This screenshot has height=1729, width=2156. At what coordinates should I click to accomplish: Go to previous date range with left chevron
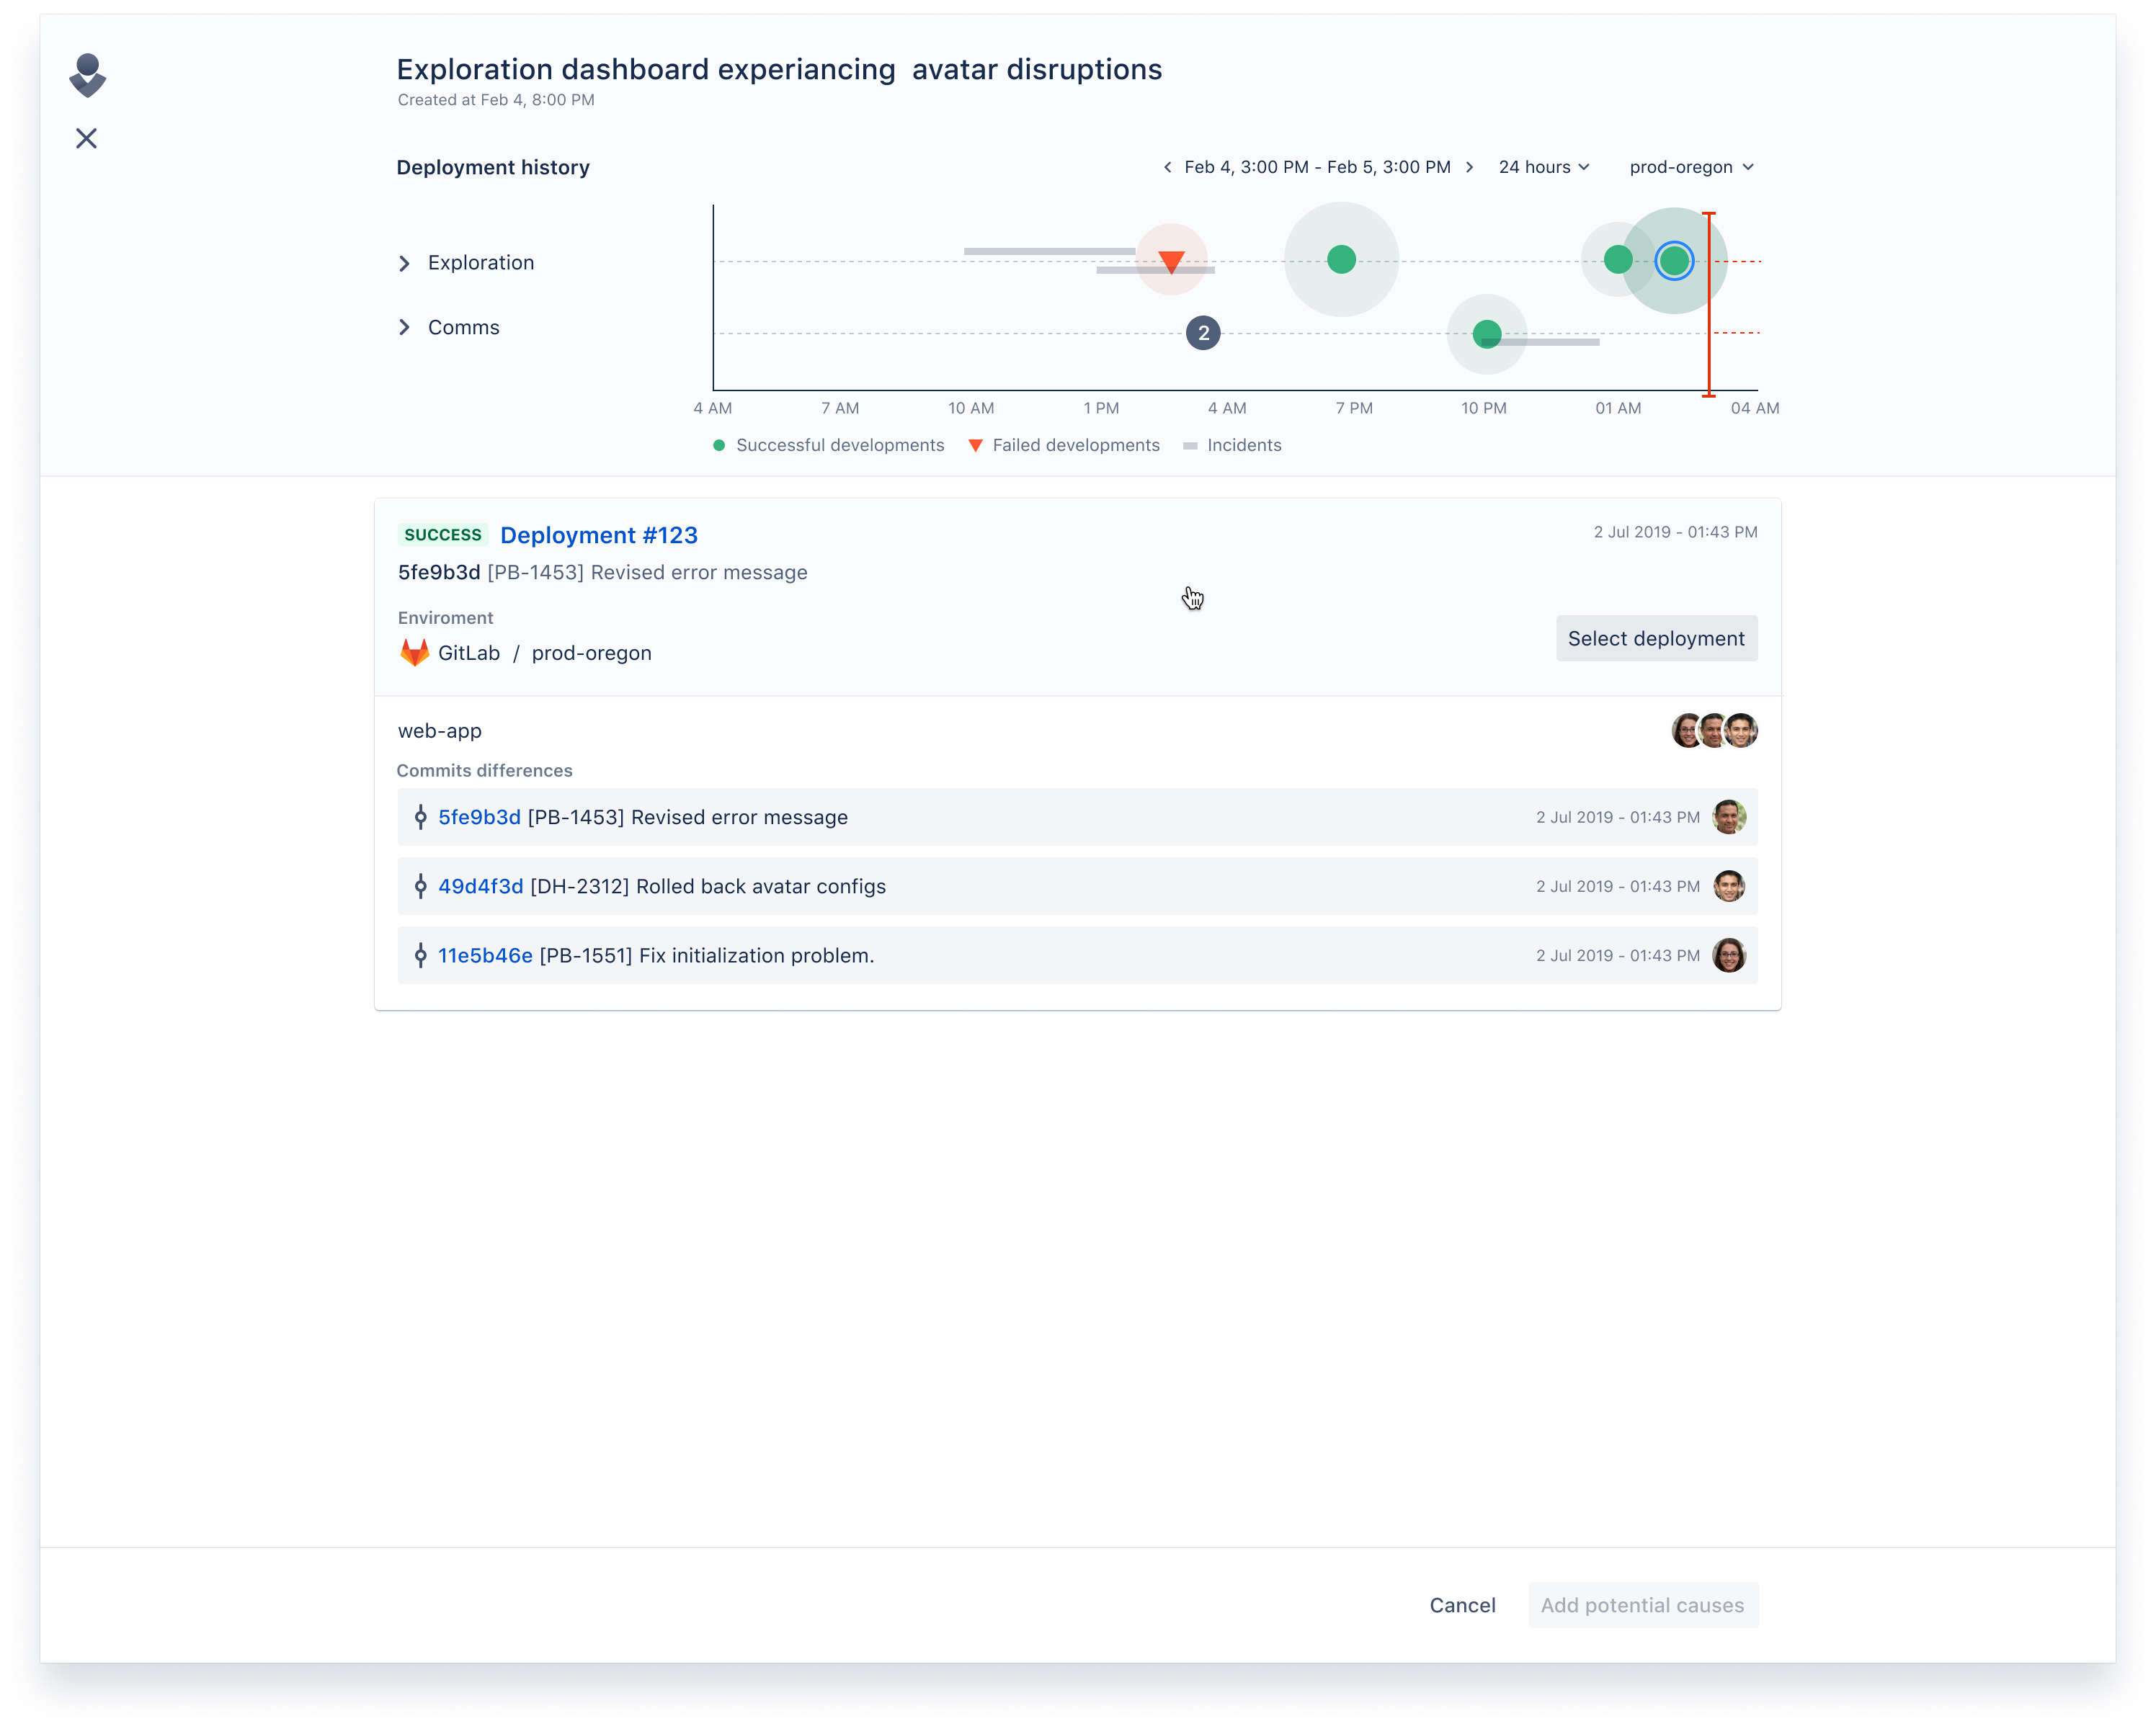(1167, 167)
